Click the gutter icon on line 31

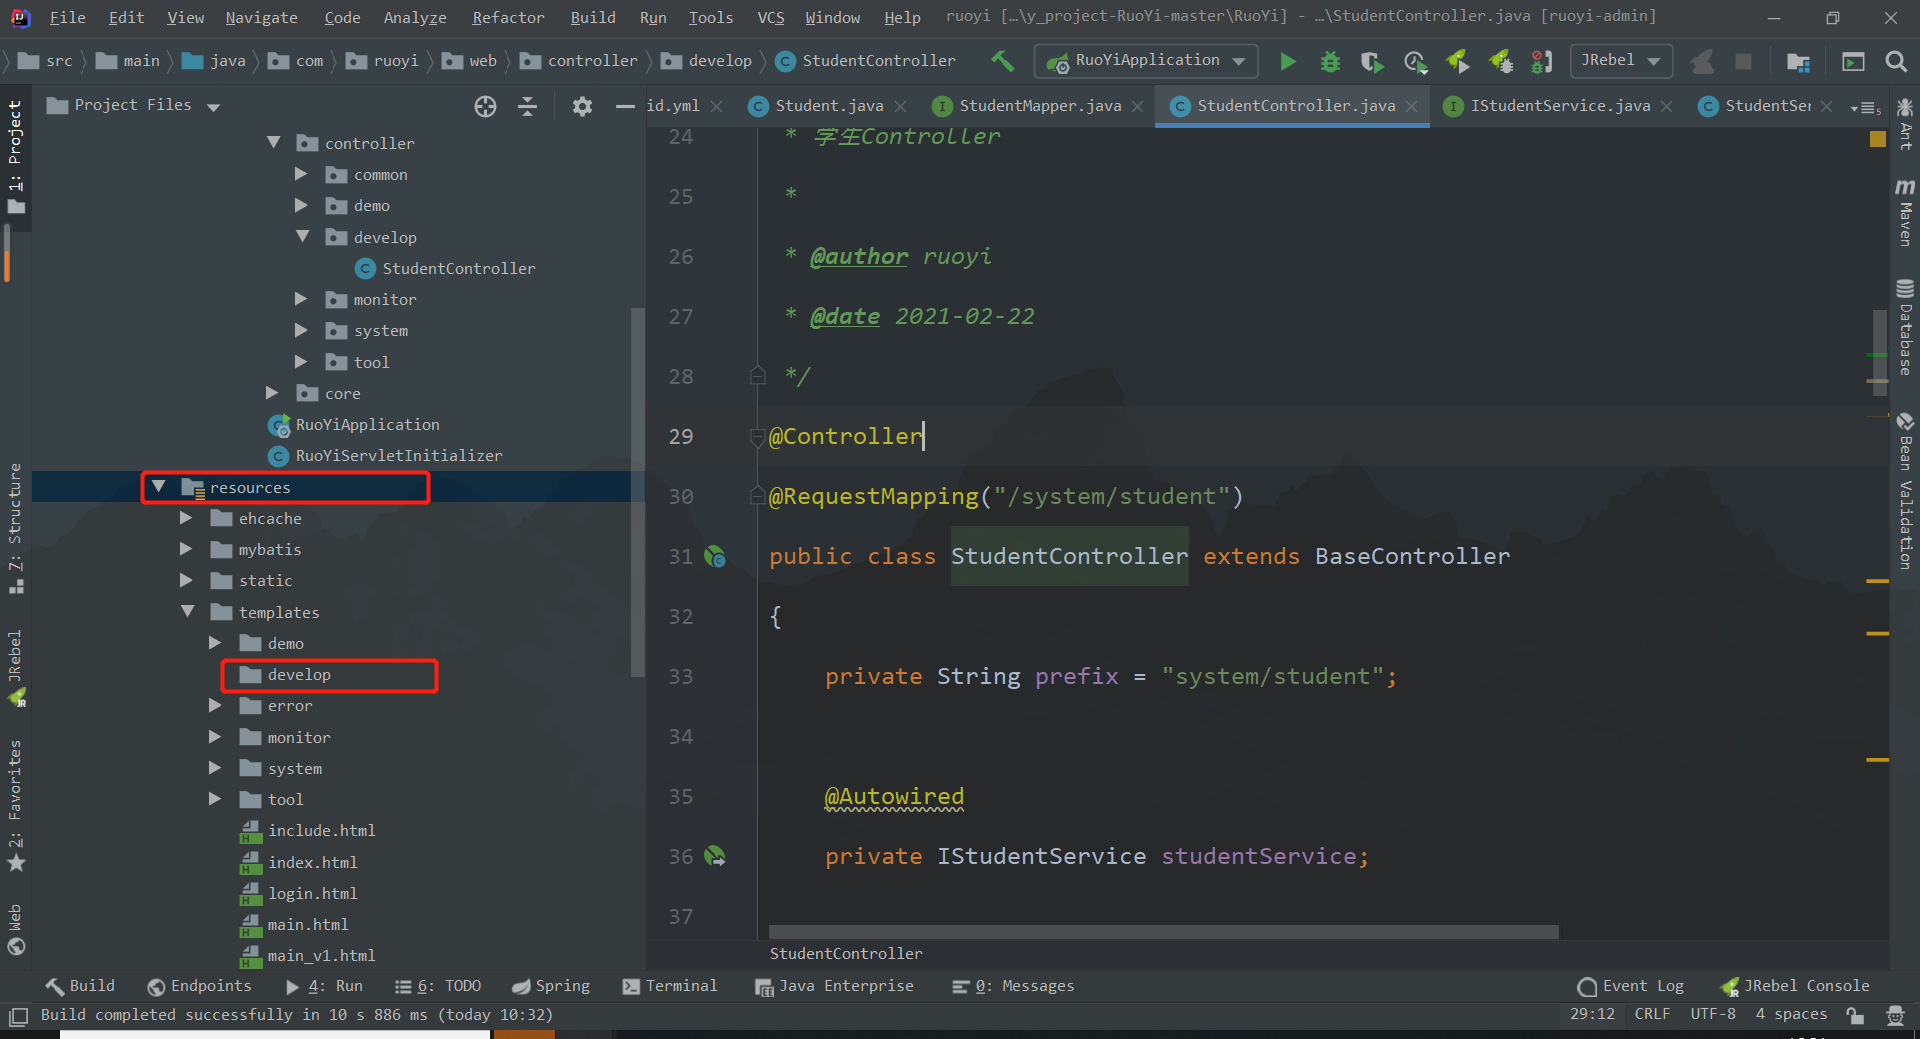click(715, 557)
